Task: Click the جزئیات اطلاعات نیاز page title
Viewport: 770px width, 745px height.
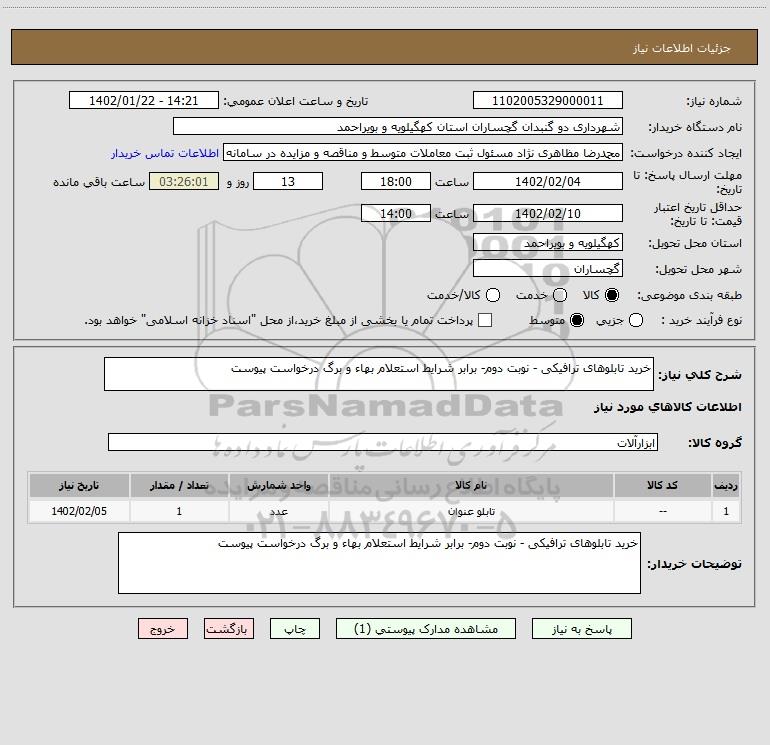Action: [682, 48]
